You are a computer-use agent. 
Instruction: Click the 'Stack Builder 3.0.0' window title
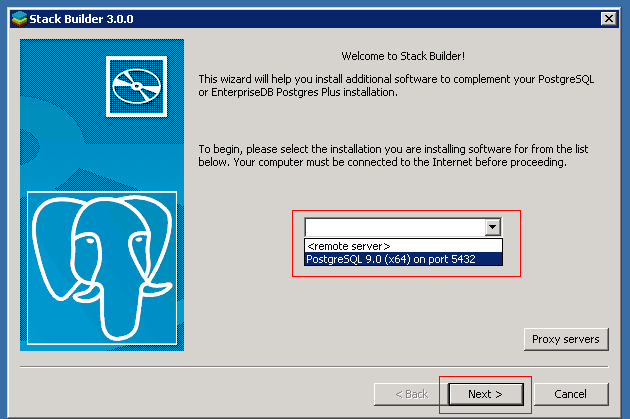(x=81, y=19)
